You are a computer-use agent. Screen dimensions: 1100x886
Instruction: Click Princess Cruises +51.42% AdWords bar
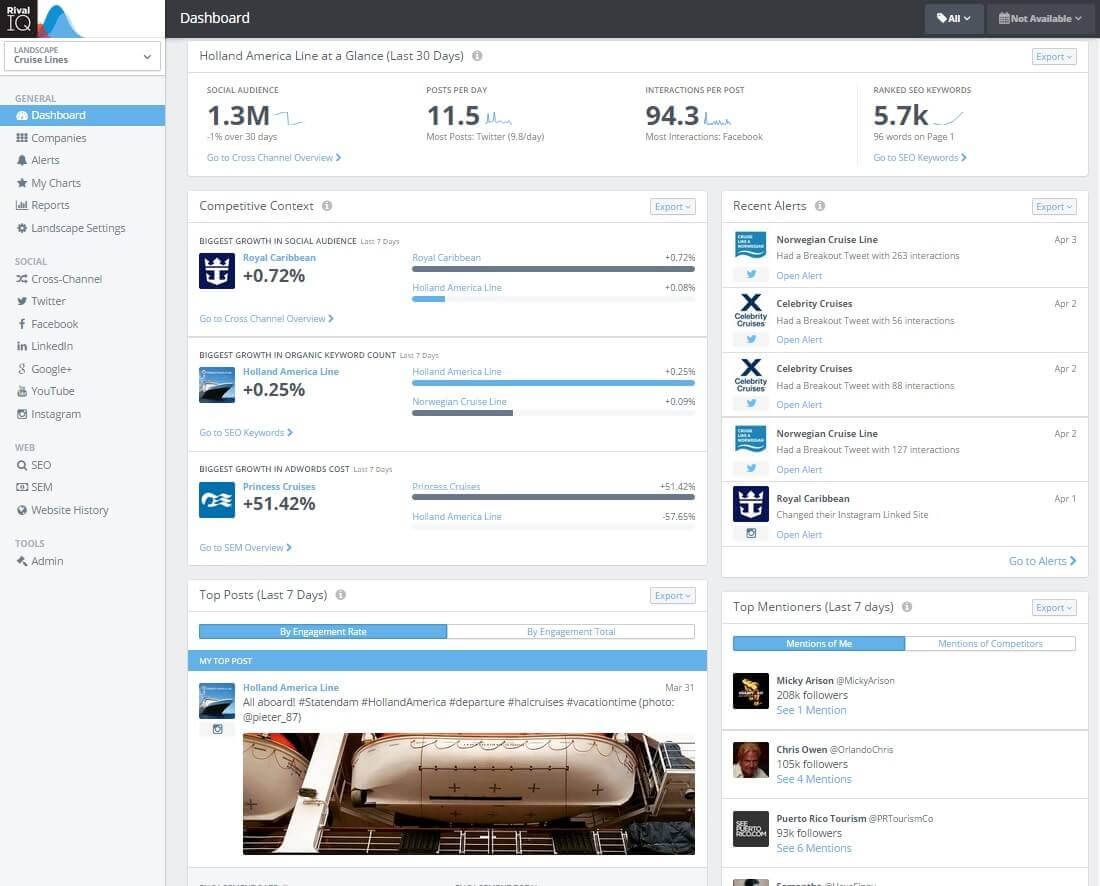(x=554, y=497)
